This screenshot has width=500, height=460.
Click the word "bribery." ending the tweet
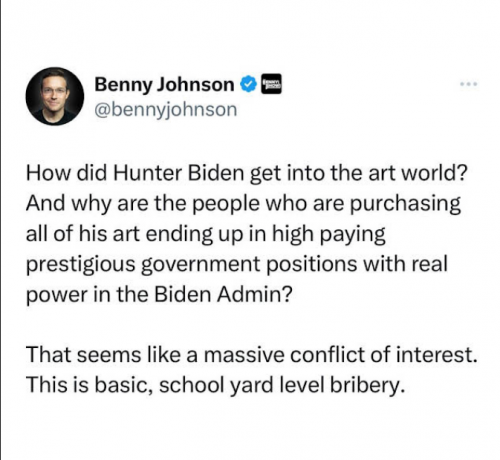[368, 385]
